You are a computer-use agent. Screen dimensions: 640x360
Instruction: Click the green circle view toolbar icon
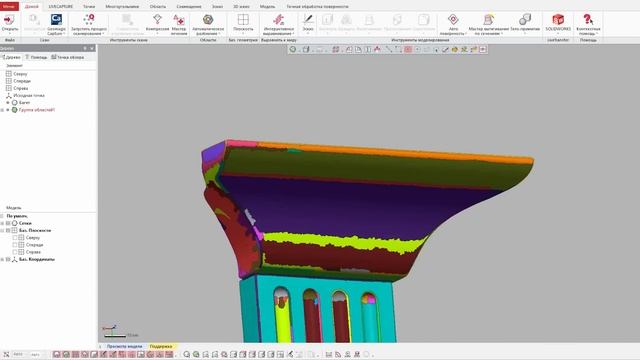(x=293, y=49)
